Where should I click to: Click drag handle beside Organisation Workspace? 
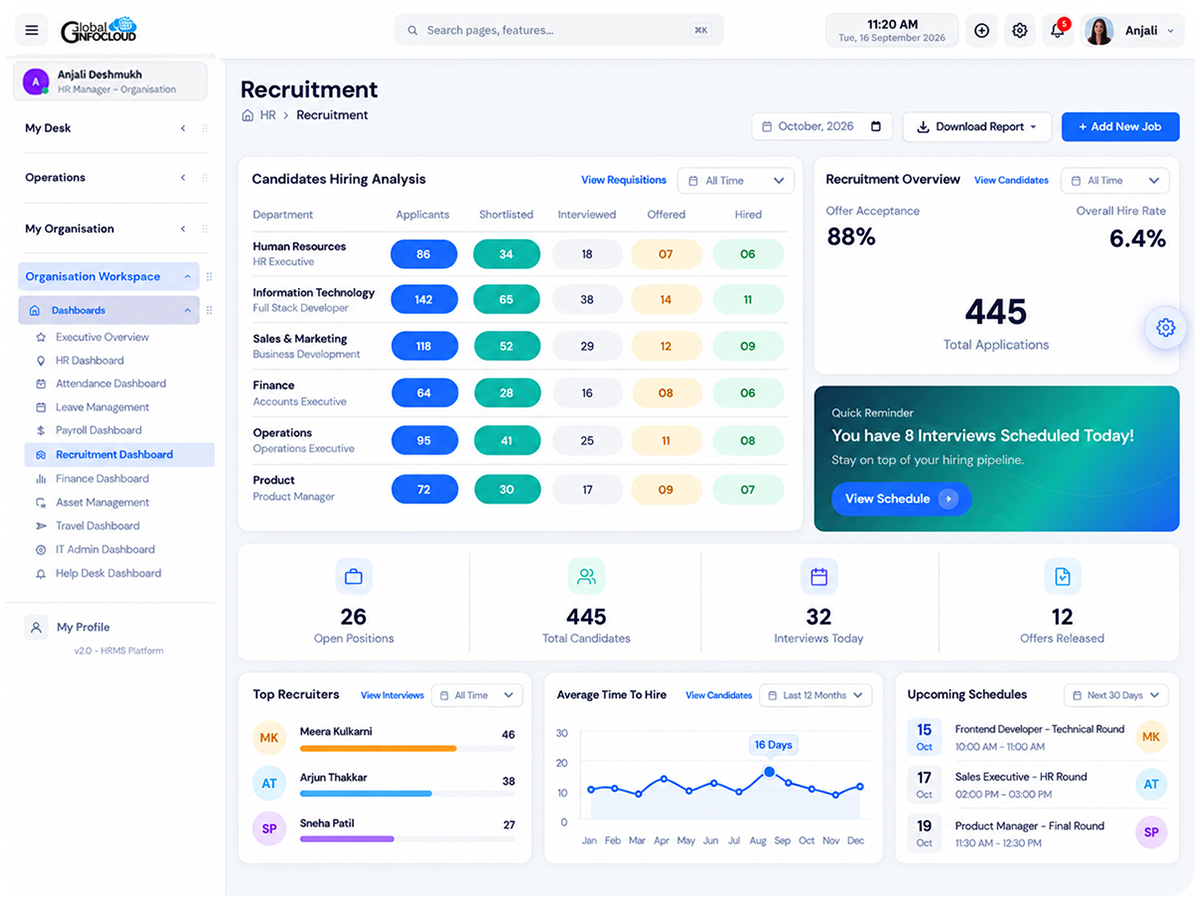(x=209, y=277)
